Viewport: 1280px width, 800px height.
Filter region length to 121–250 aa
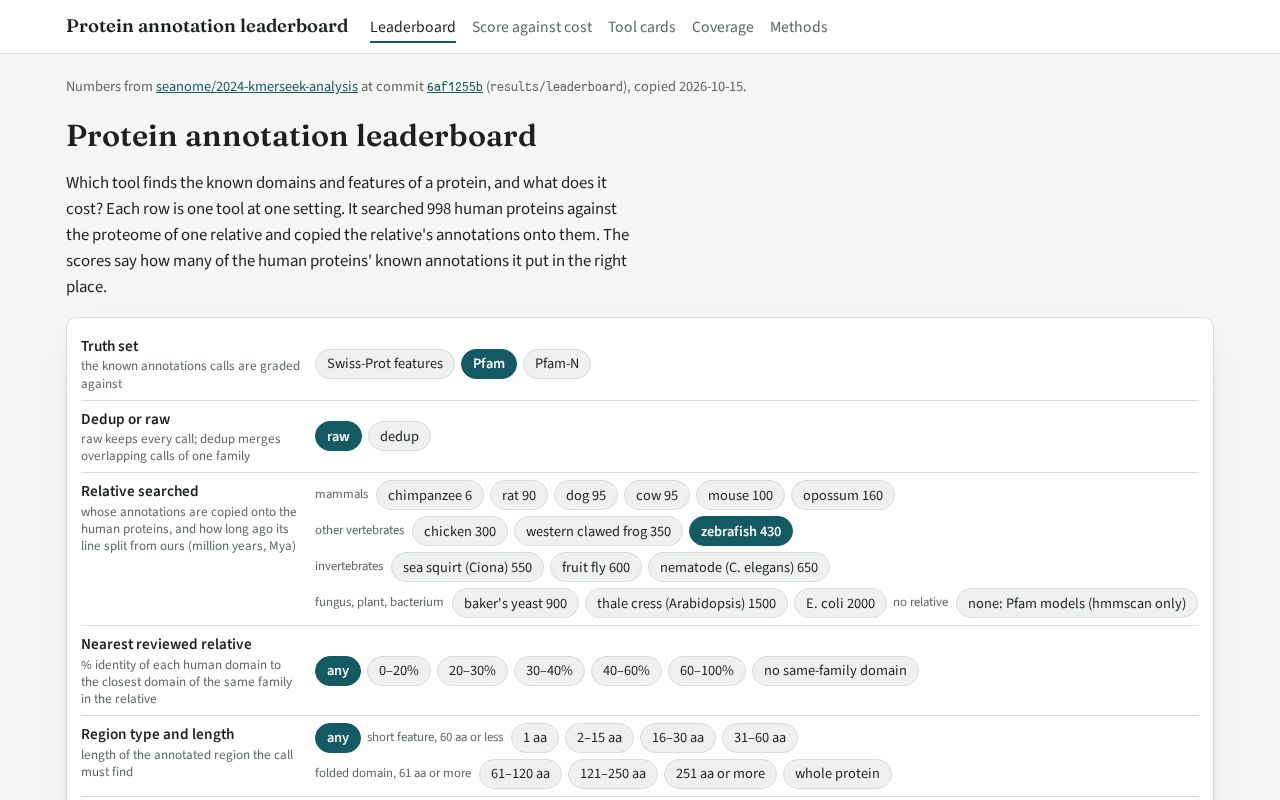[613, 774]
